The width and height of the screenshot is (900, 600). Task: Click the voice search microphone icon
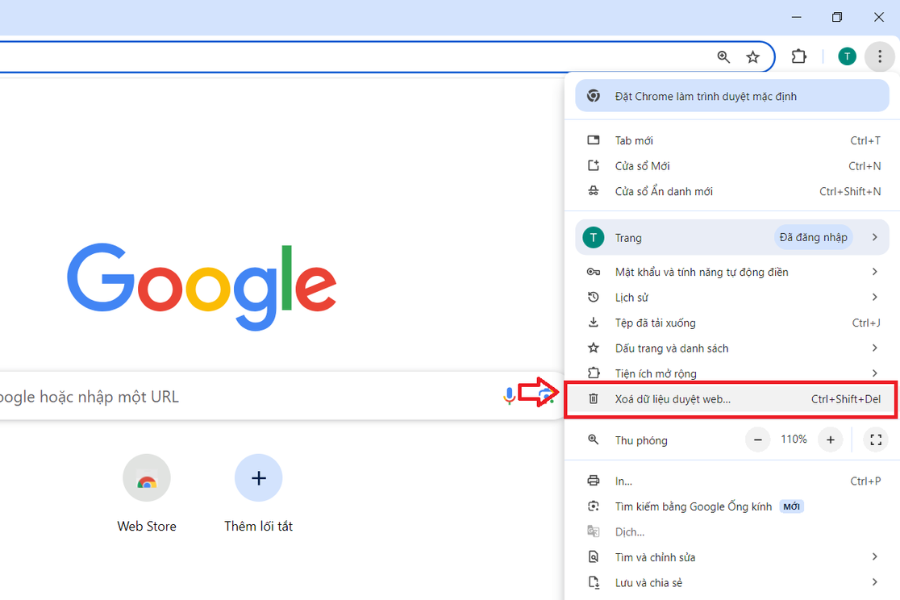(510, 396)
